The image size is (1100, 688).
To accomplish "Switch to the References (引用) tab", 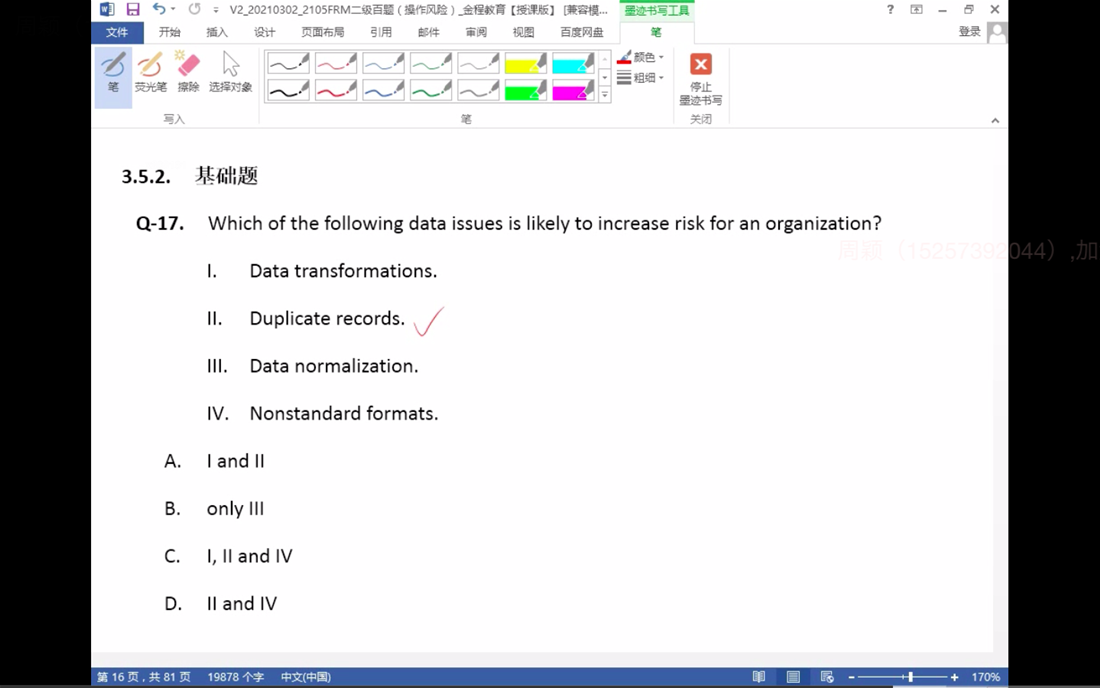I will (x=381, y=32).
